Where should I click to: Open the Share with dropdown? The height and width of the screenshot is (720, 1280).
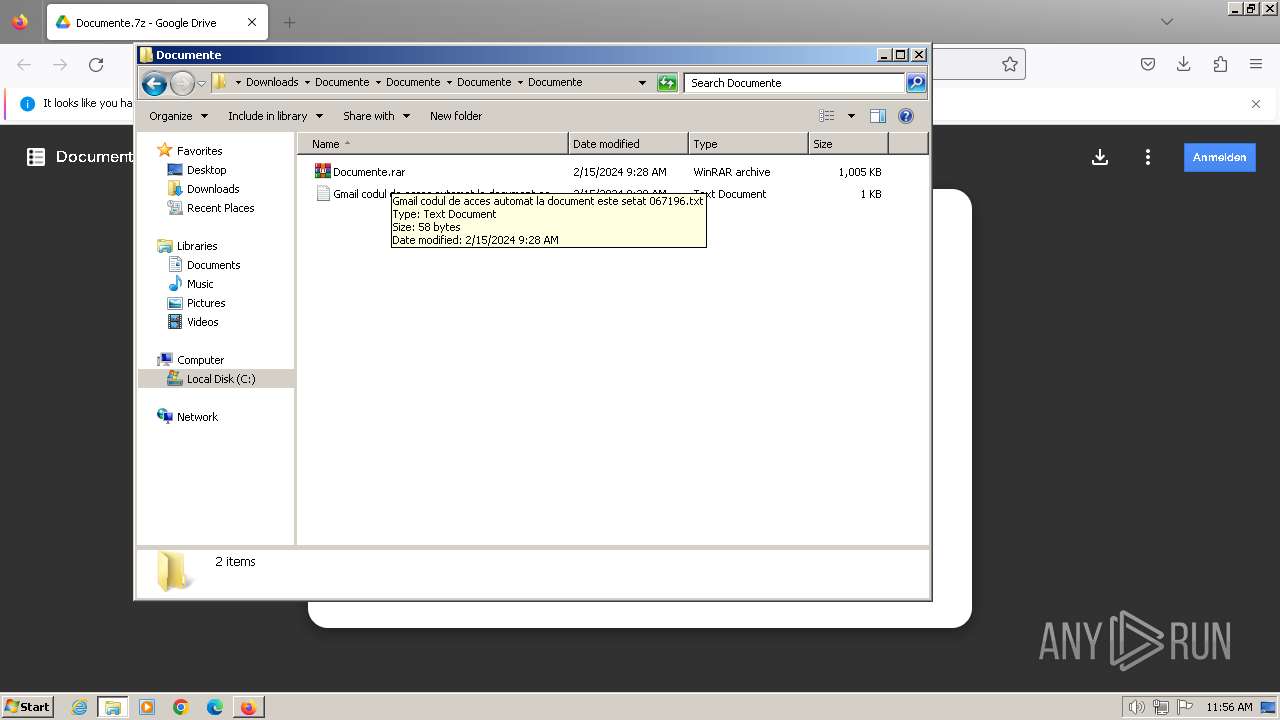point(376,116)
